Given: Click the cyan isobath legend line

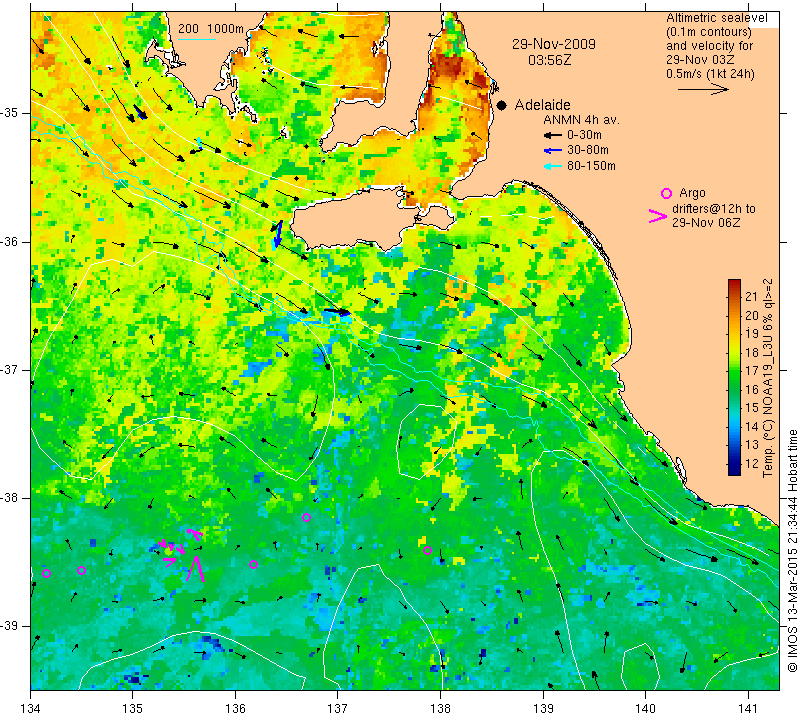Looking at the screenshot, I should (197, 39).
